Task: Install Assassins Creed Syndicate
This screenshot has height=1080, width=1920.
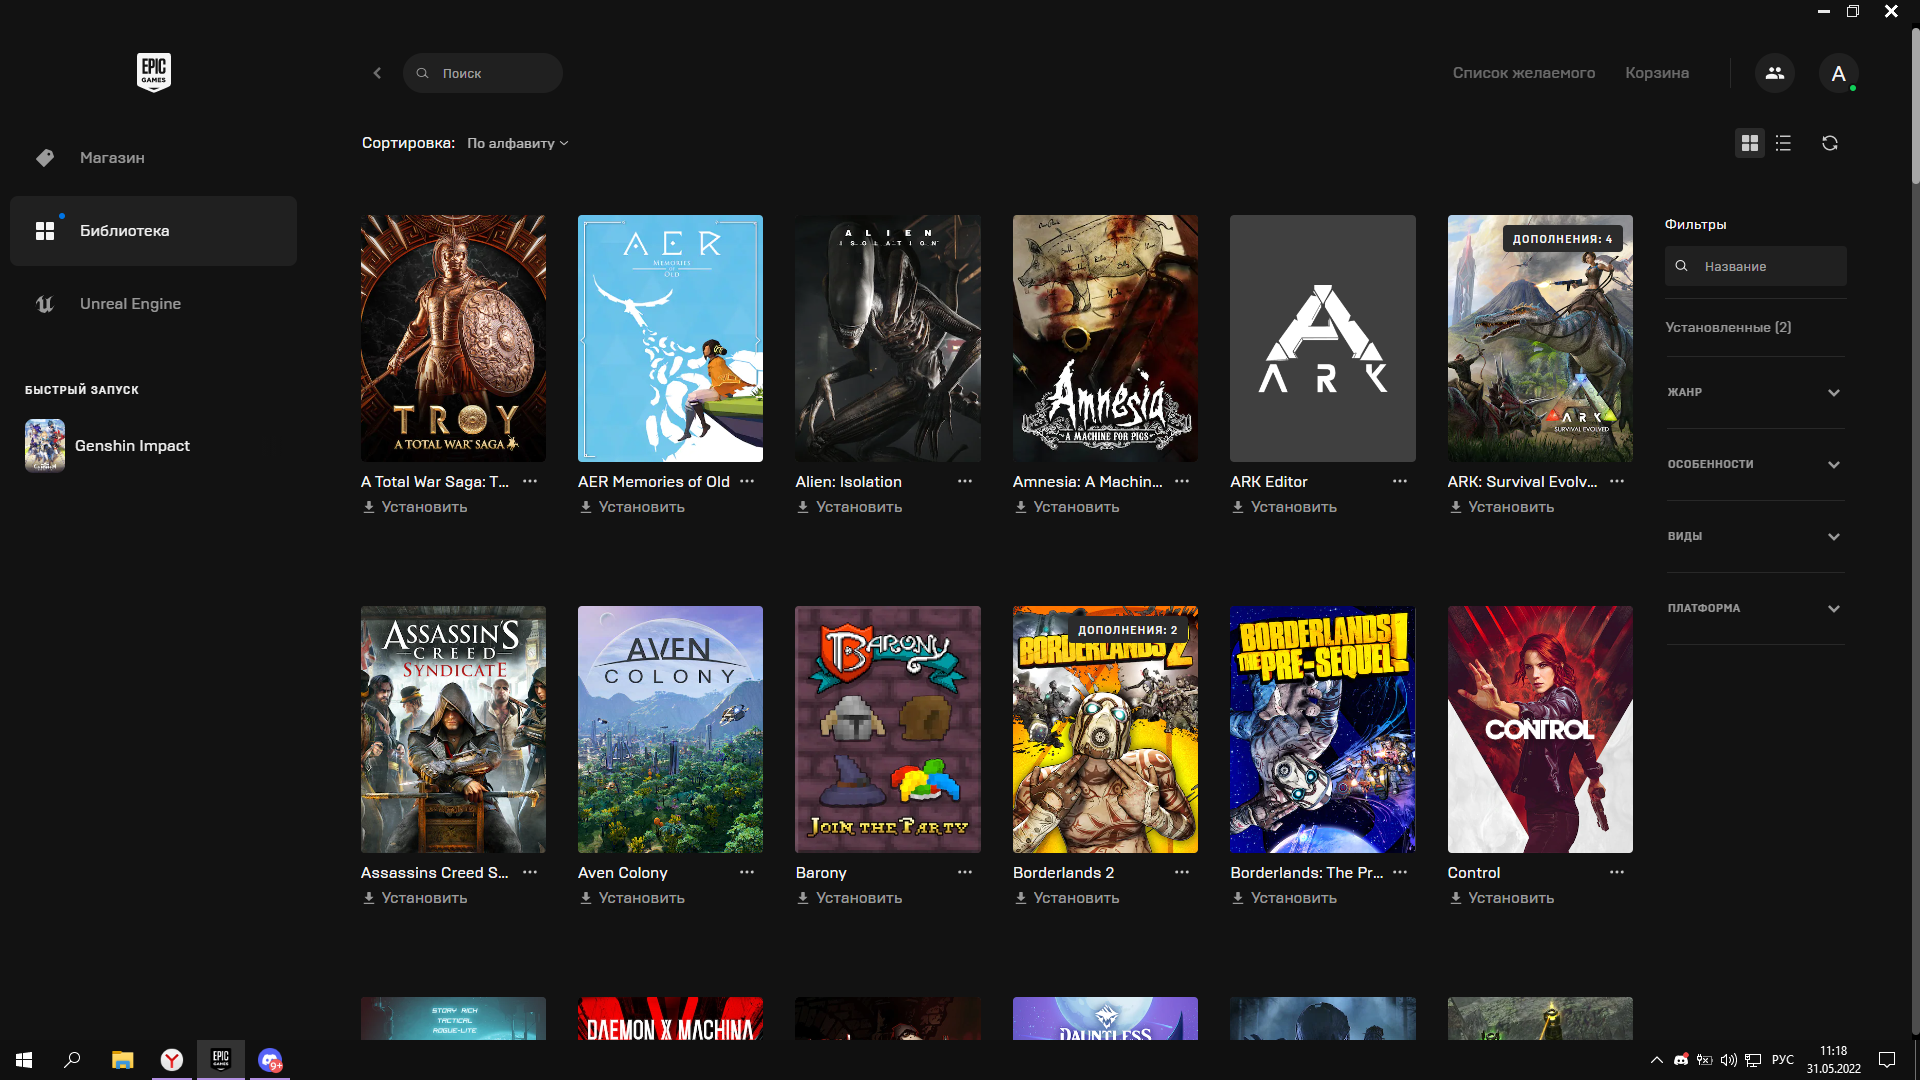Action: [415, 898]
